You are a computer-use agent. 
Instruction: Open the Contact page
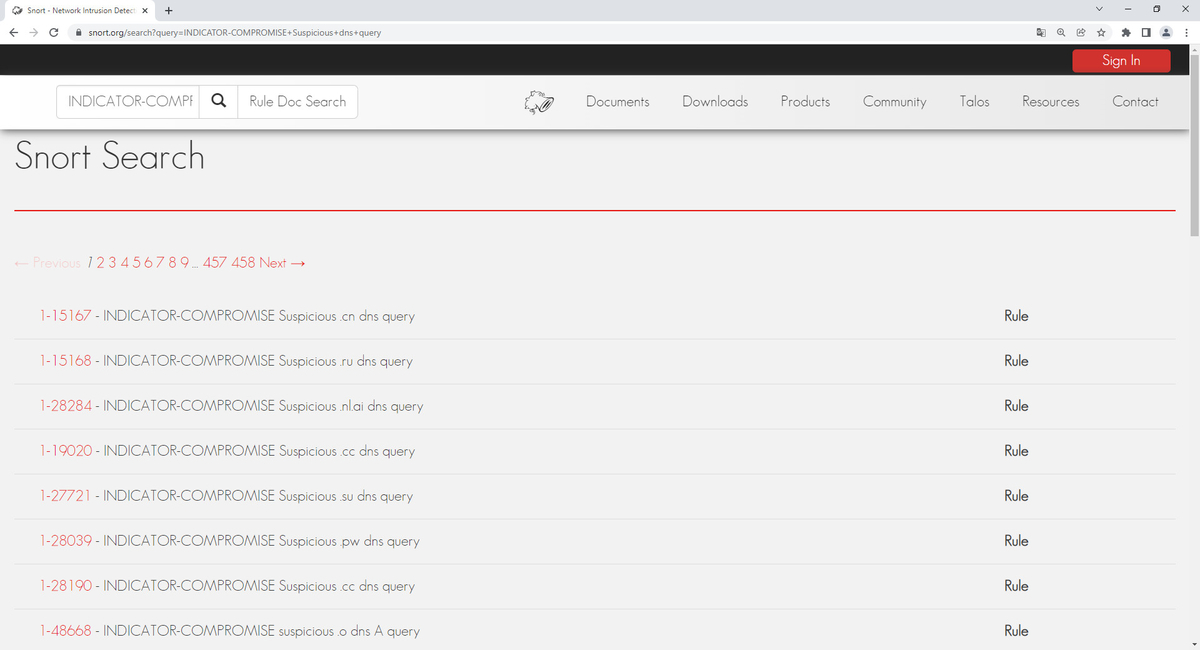[1135, 101]
